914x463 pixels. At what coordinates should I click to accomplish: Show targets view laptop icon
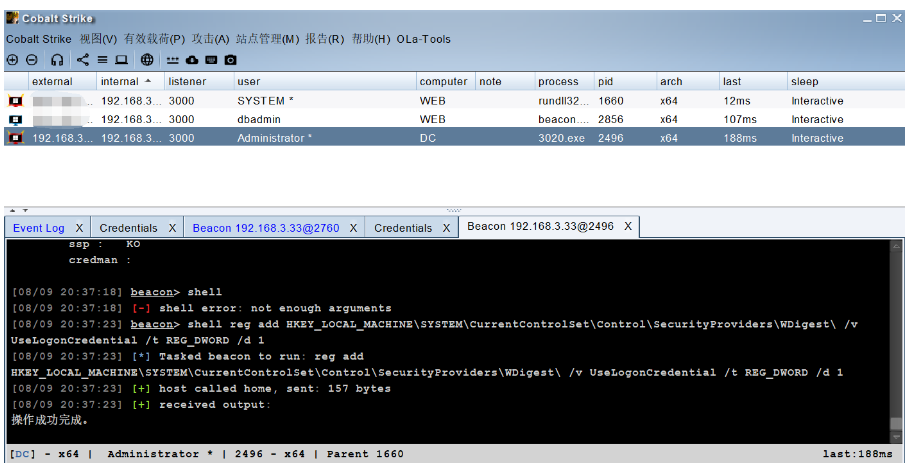pyautogui.click(x=121, y=59)
